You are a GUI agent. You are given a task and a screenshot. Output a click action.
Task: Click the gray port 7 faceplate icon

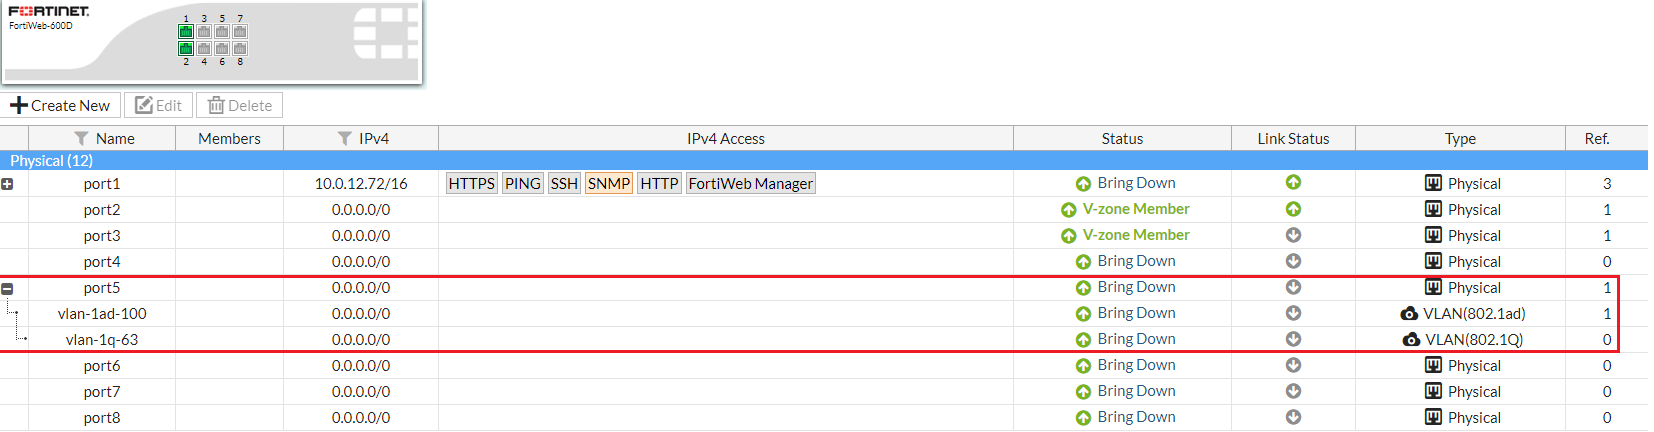240,32
